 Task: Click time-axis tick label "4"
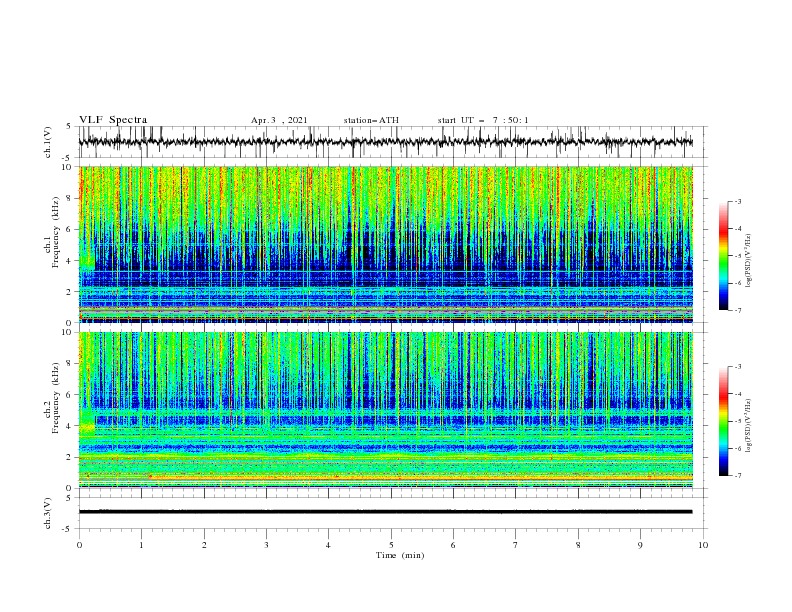click(x=329, y=545)
